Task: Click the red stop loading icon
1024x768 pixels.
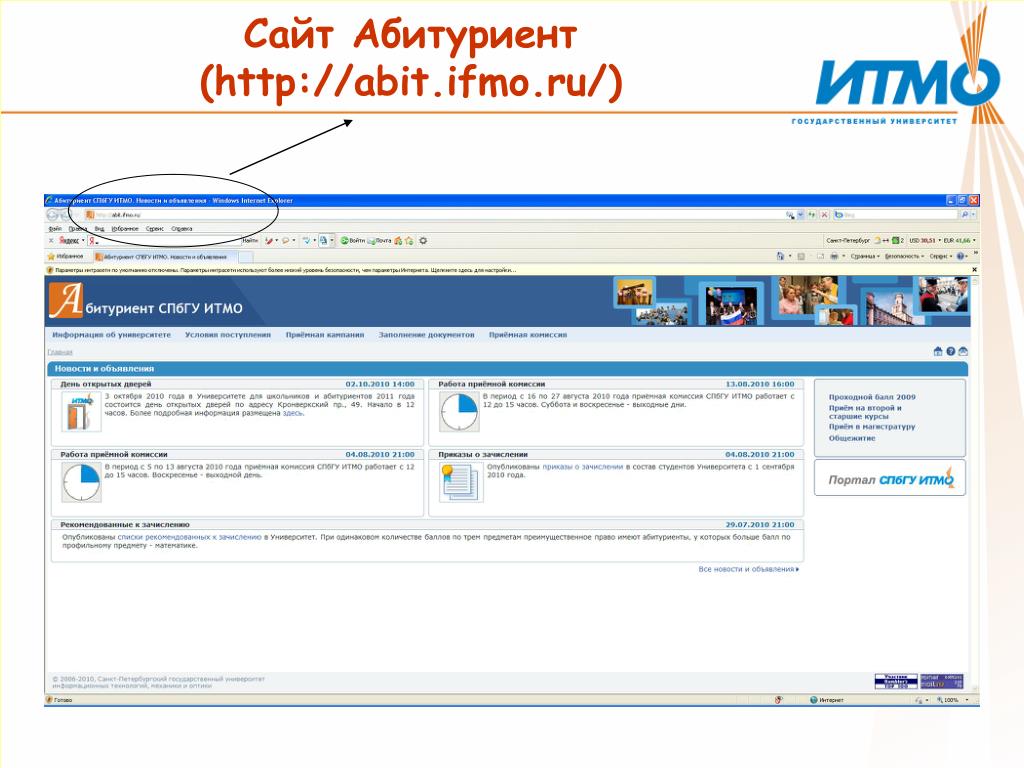Action: pos(825,215)
